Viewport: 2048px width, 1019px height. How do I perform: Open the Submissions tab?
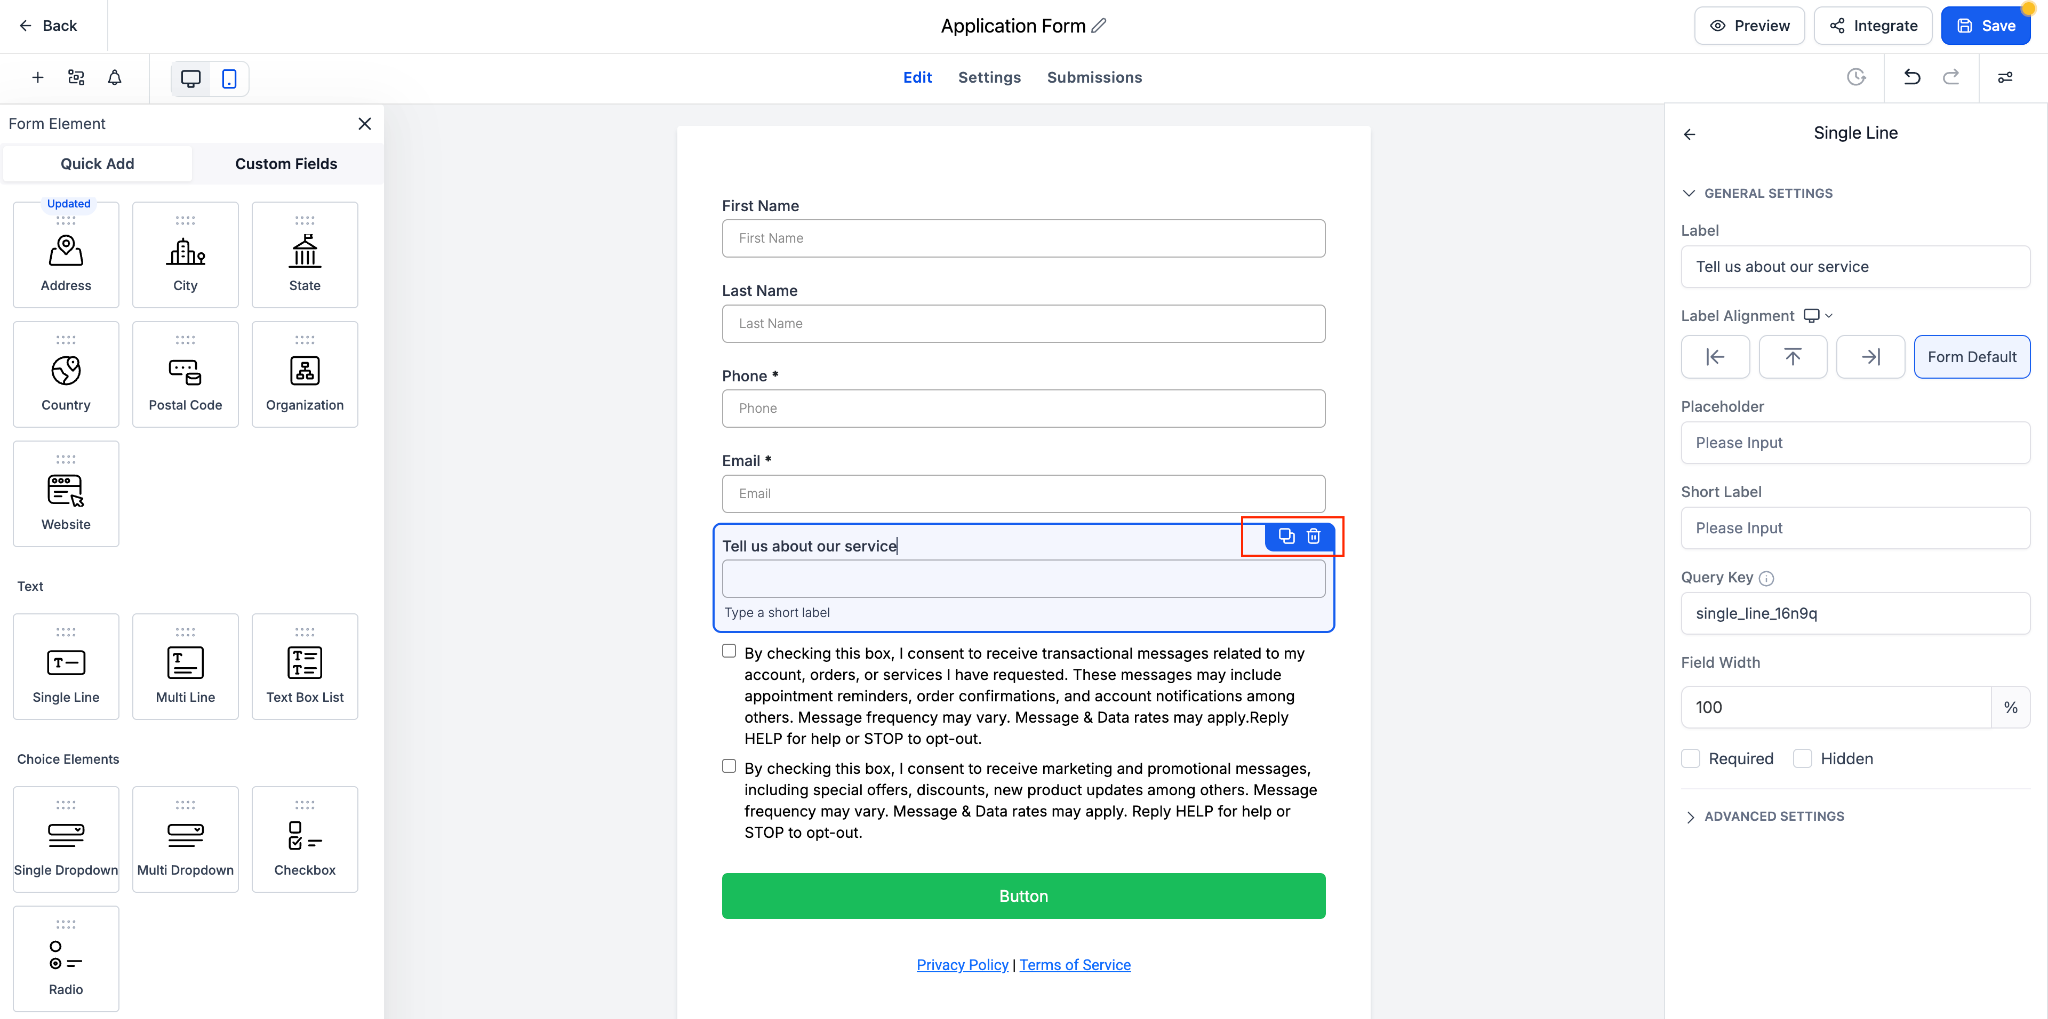pos(1094,78)
